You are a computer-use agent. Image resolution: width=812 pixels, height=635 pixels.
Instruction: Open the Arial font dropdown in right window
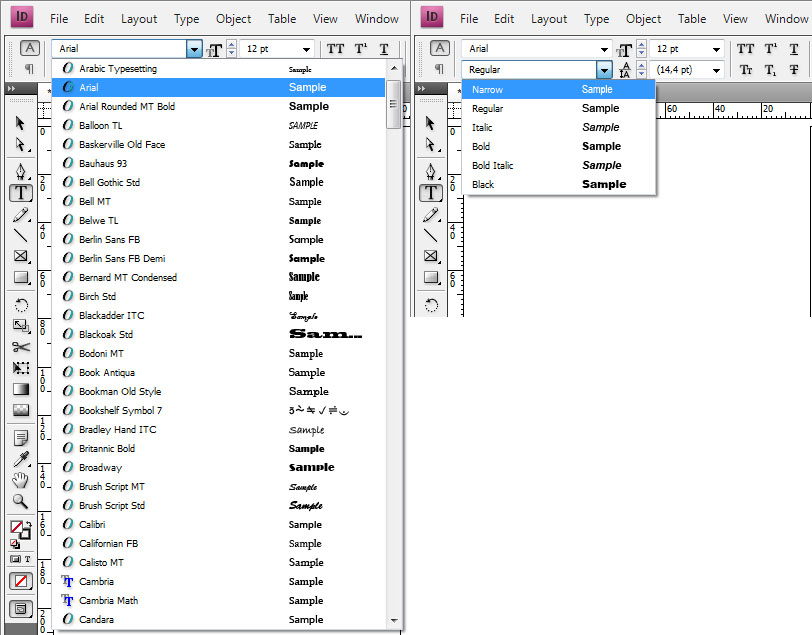point(604,49)
